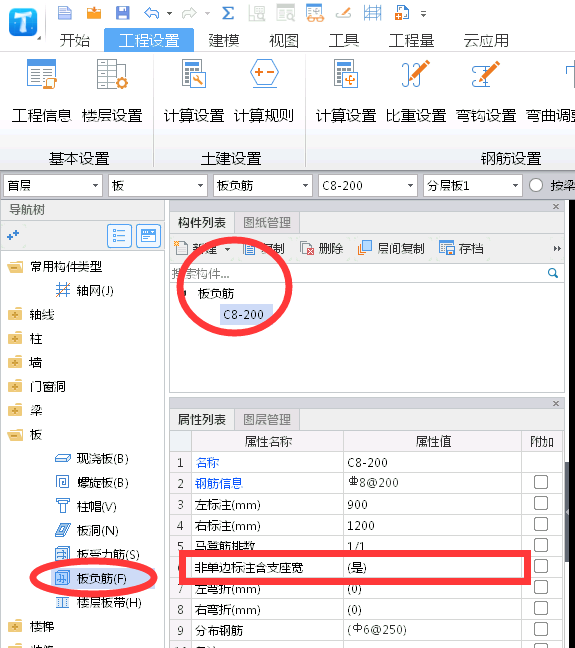Select the radio button next to 分层板1

536,185
